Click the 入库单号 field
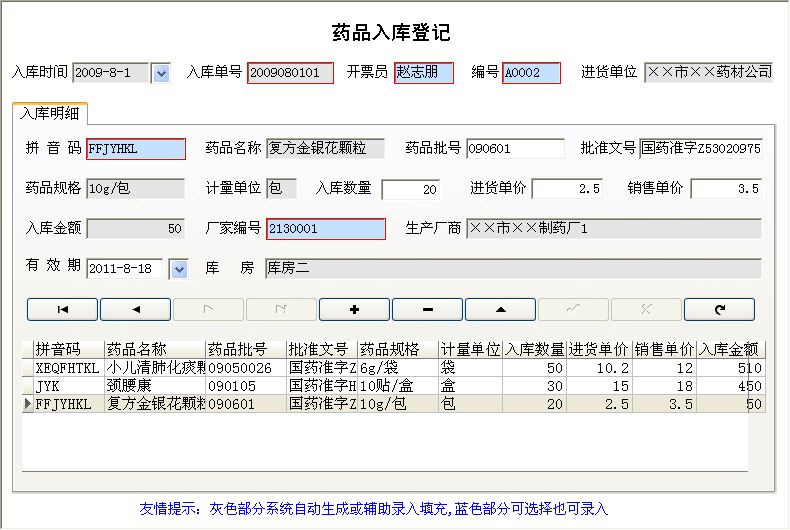Screen dimensions: 790x530 290,73
